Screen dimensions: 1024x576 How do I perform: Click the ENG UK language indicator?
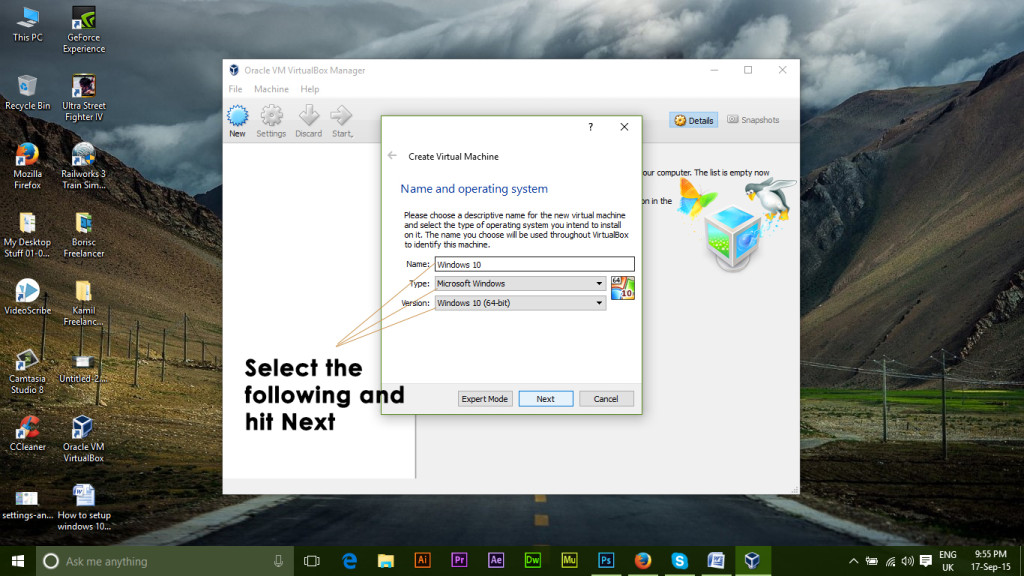coord(948,561)
